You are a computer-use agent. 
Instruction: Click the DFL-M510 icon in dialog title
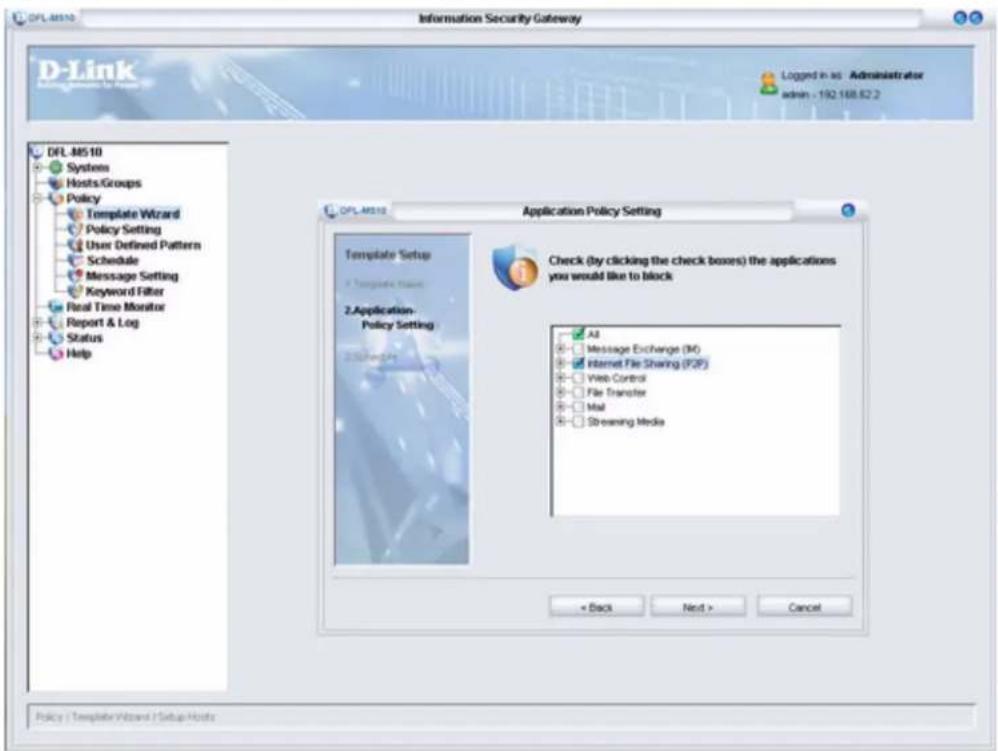coord(330,211)
